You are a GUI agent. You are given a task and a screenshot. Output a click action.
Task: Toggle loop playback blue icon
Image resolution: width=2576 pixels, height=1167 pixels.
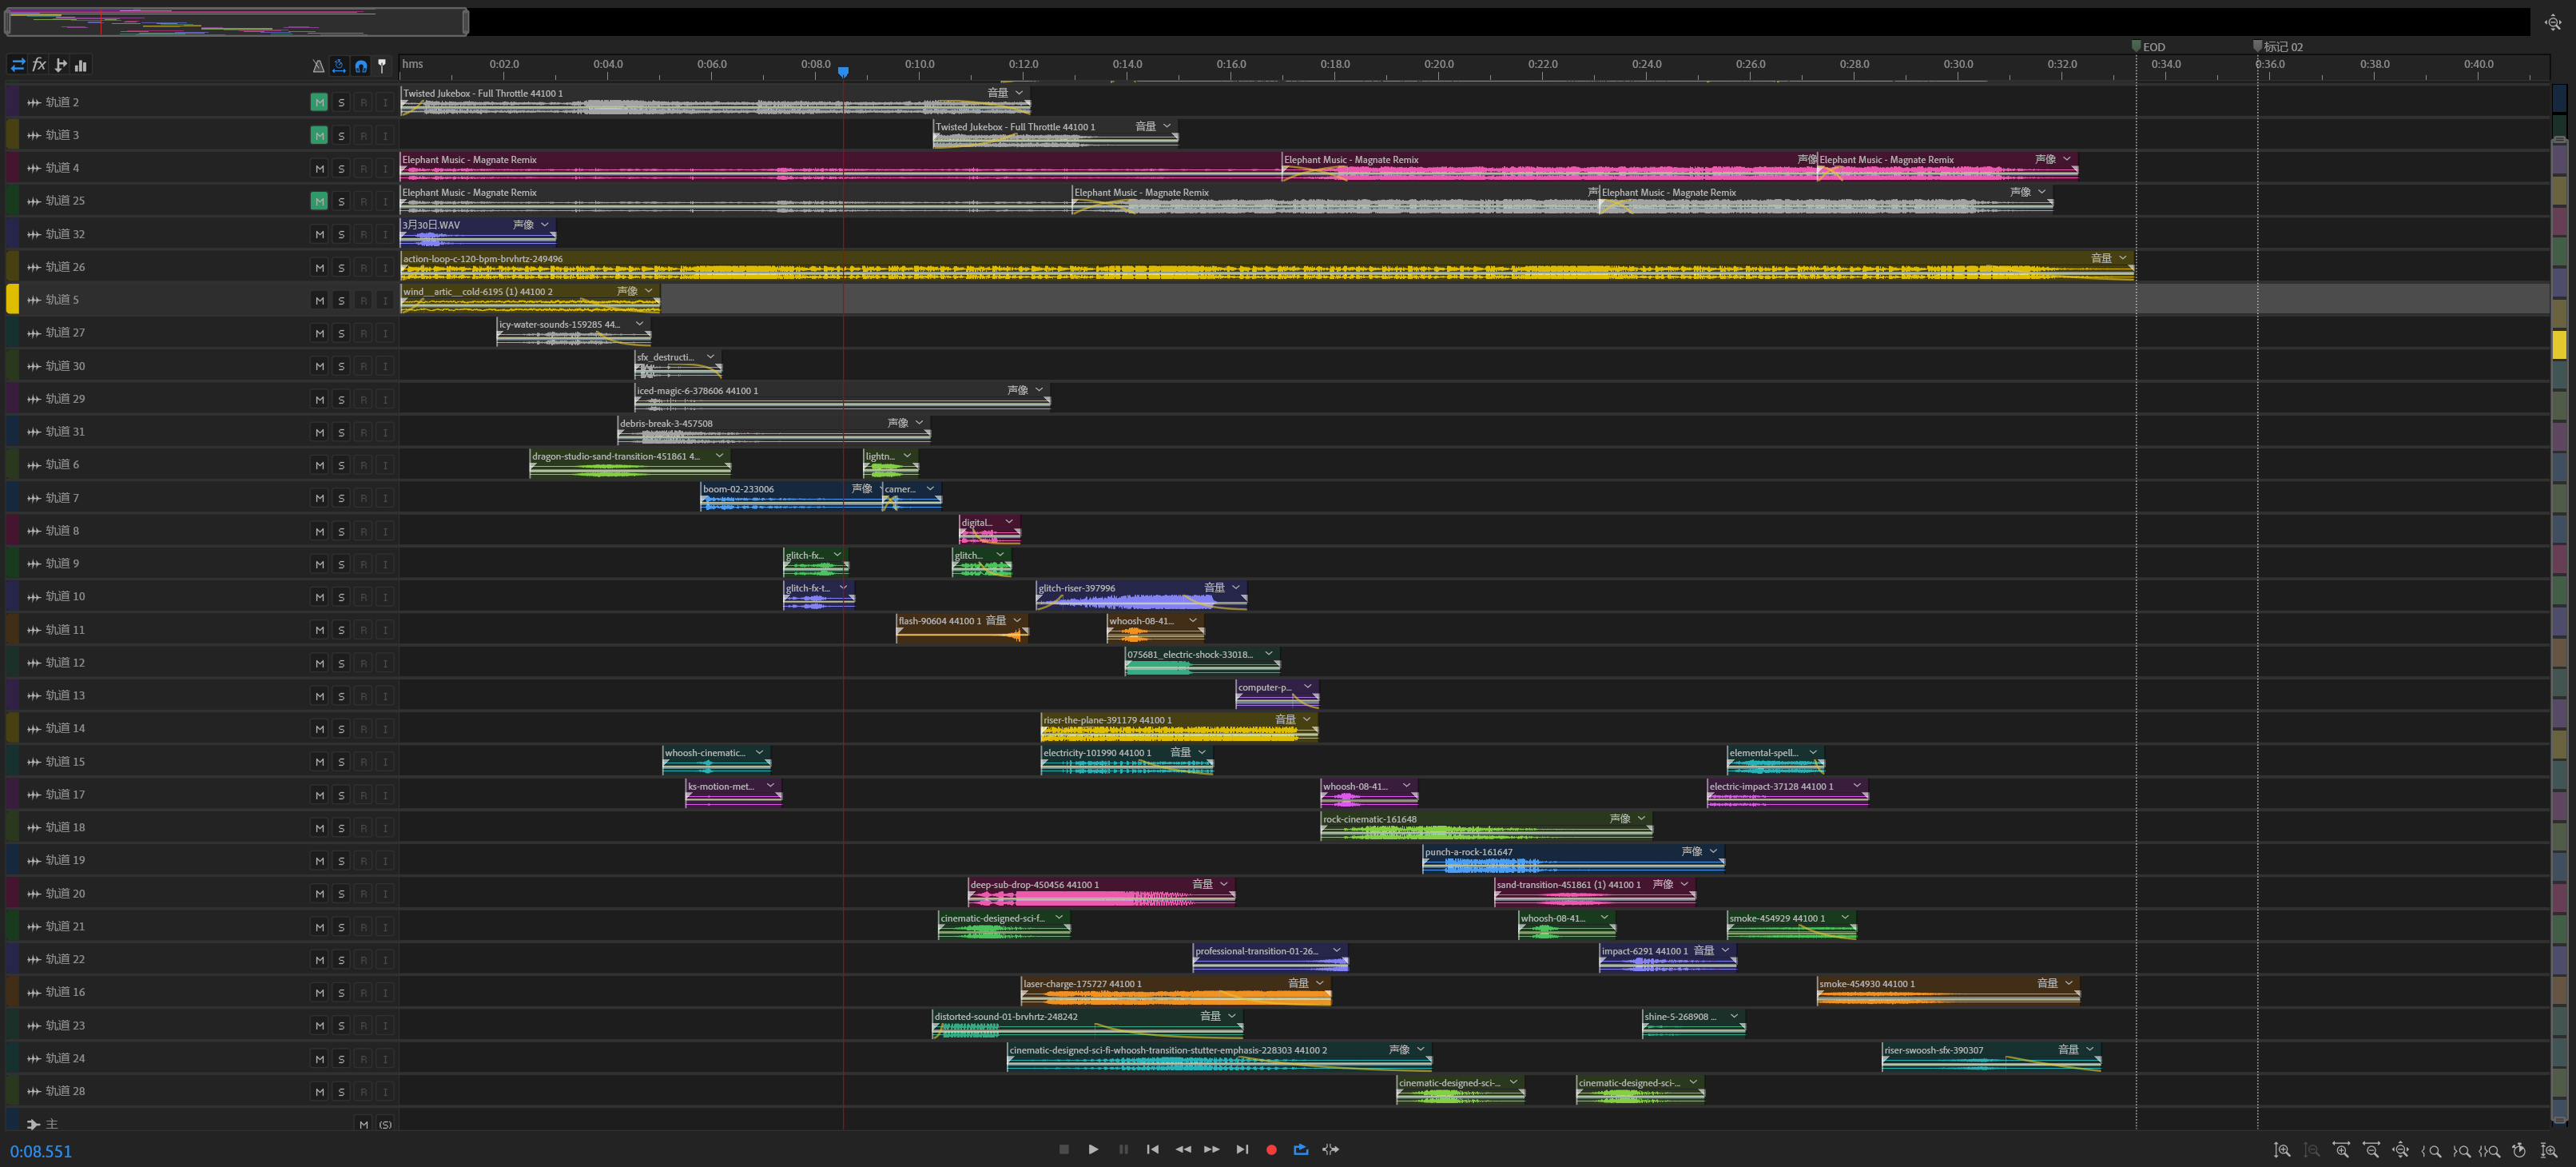click(x=1301, y=1149)
